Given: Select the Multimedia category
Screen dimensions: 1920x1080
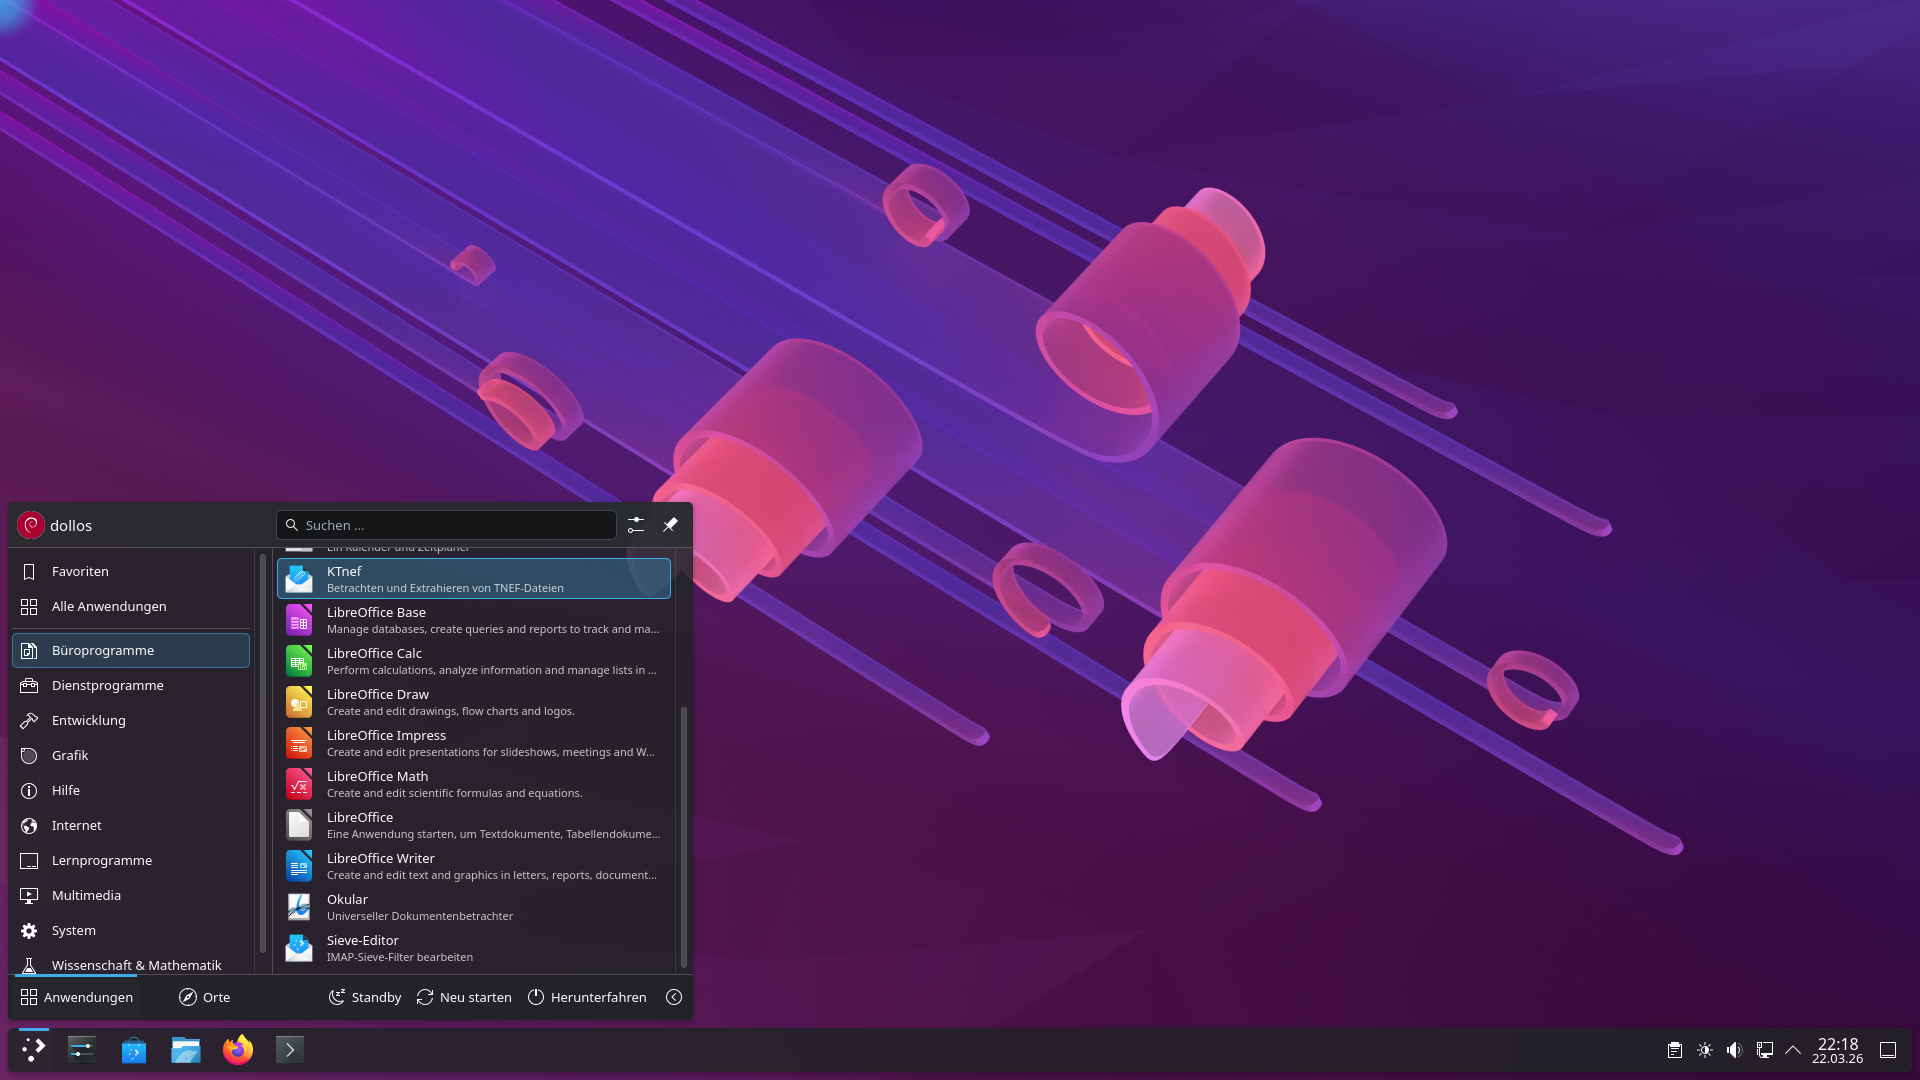Looking at the screenshot, I should click(86, 895).
